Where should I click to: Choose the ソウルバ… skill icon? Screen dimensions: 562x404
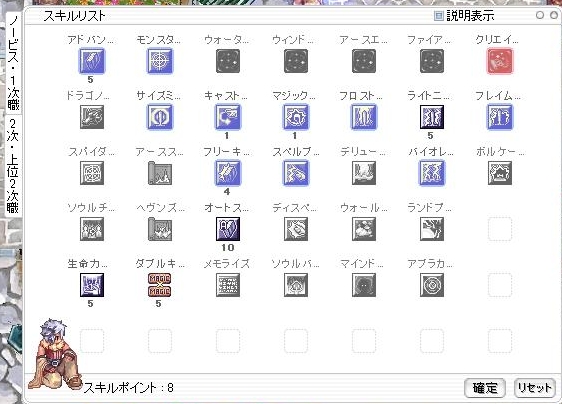coord(296,285)
